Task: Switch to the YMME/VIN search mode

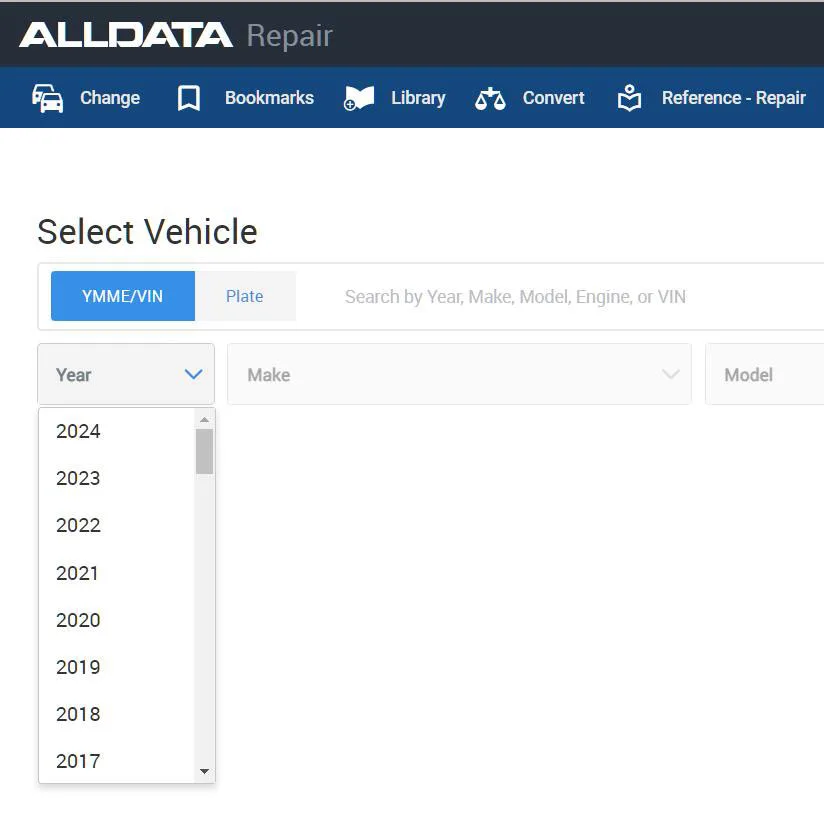Action: tap(122, 296)
